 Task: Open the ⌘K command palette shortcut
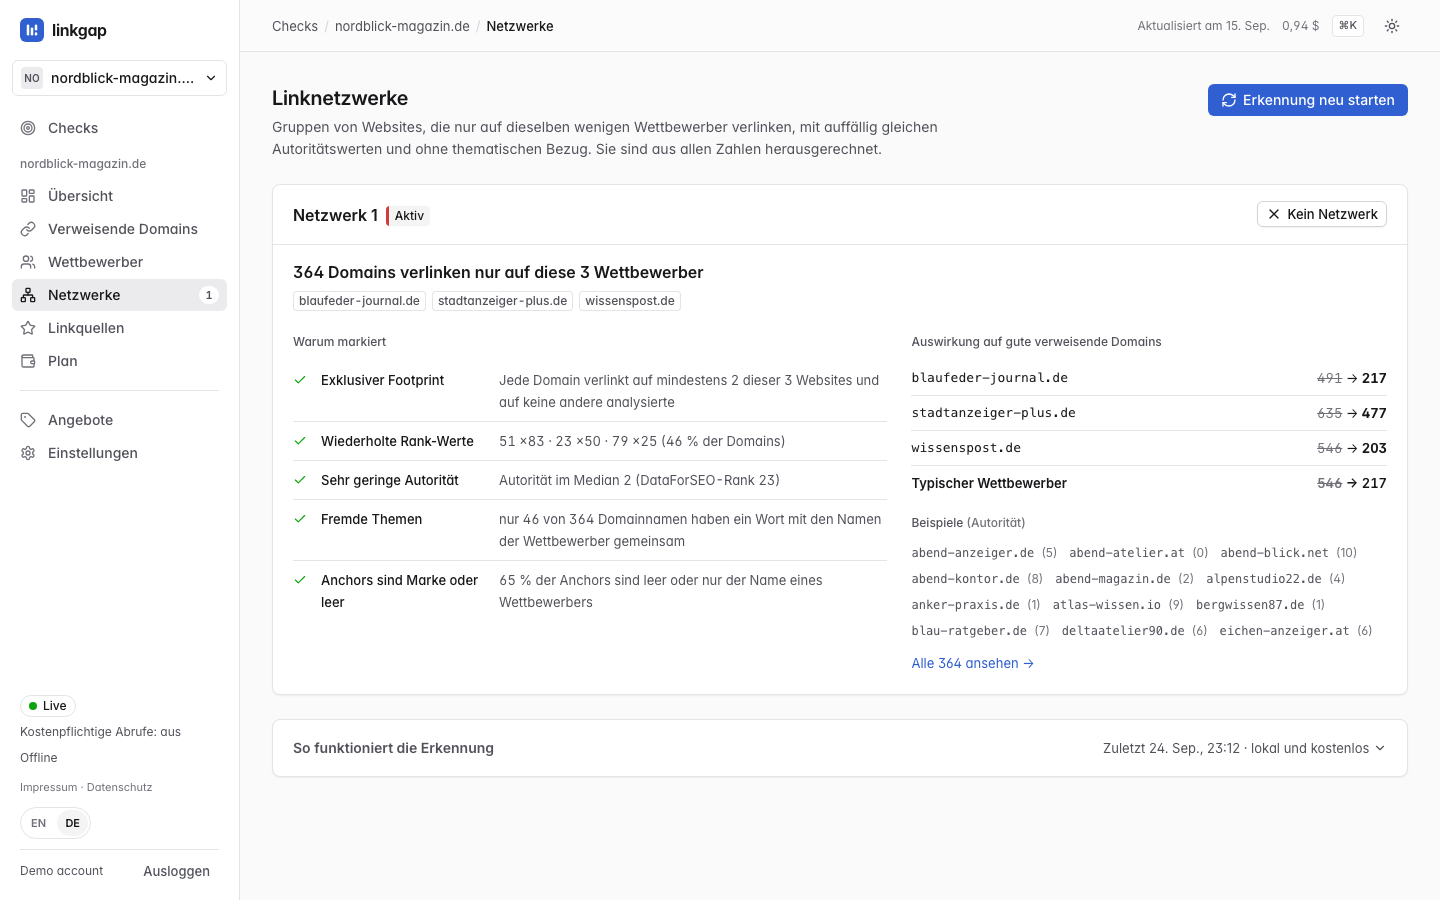tap(1348, 26)
